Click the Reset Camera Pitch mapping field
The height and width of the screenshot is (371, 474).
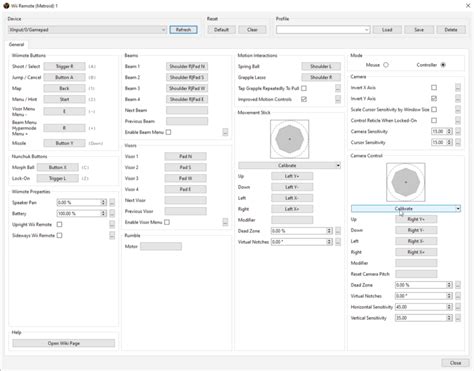(416, 274)
